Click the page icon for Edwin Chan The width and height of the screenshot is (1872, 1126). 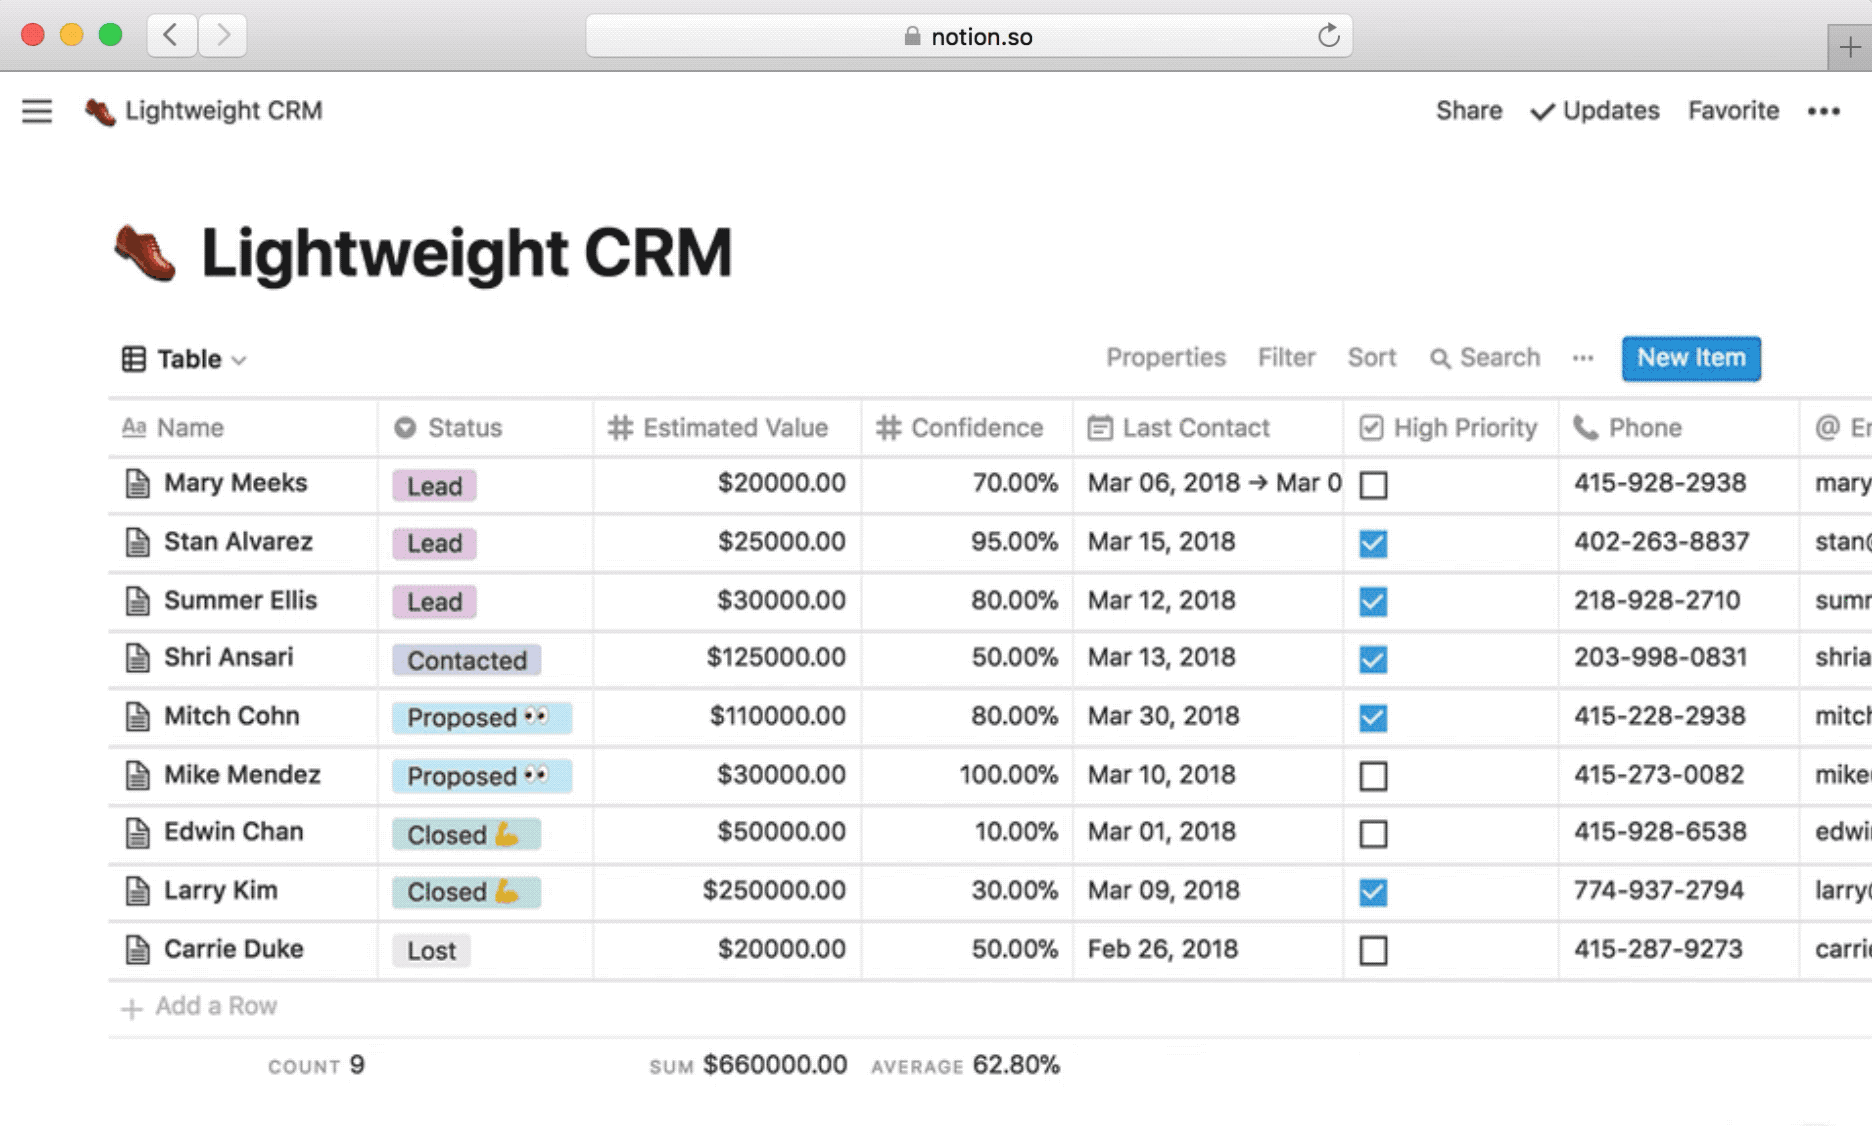pyautogui.click(x=137, y=833)
